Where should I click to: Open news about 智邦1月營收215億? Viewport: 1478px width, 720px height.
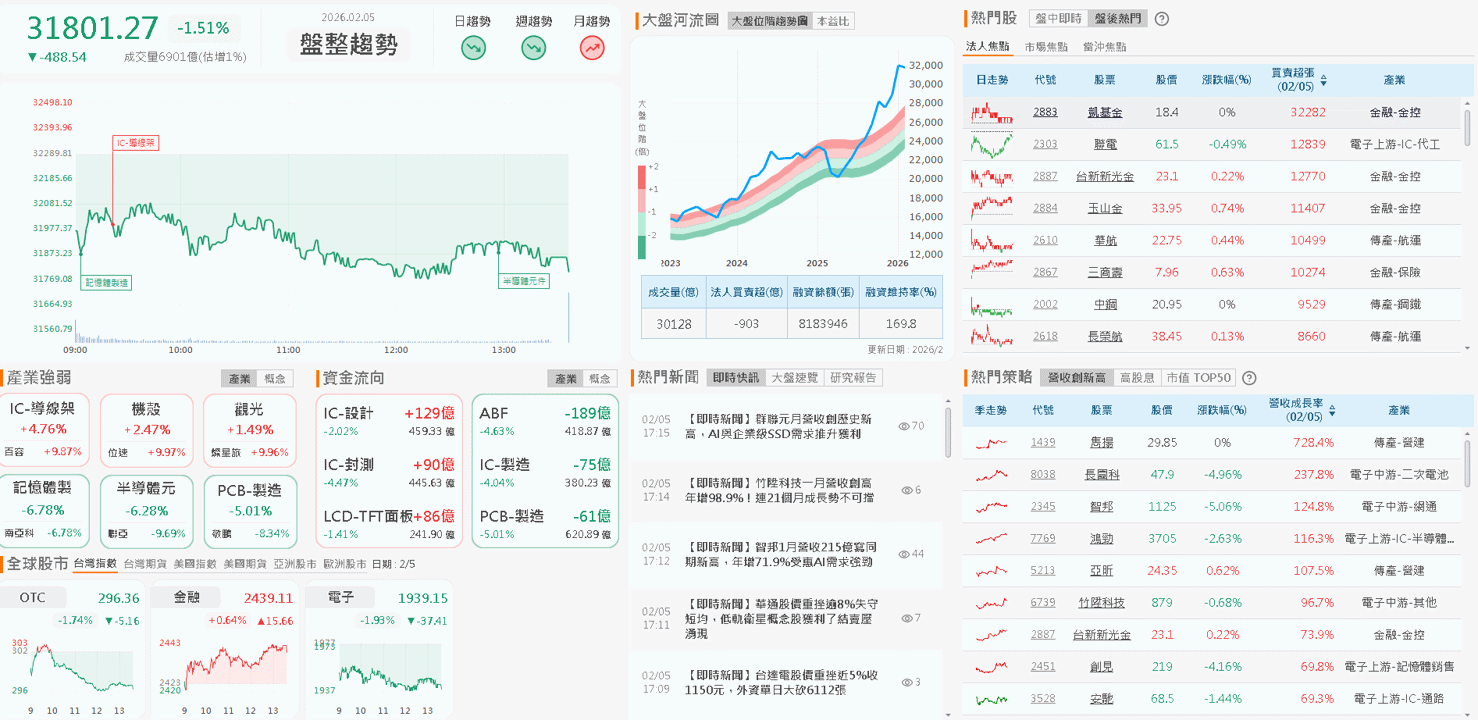pyautogui.click(x=781, y=554)
